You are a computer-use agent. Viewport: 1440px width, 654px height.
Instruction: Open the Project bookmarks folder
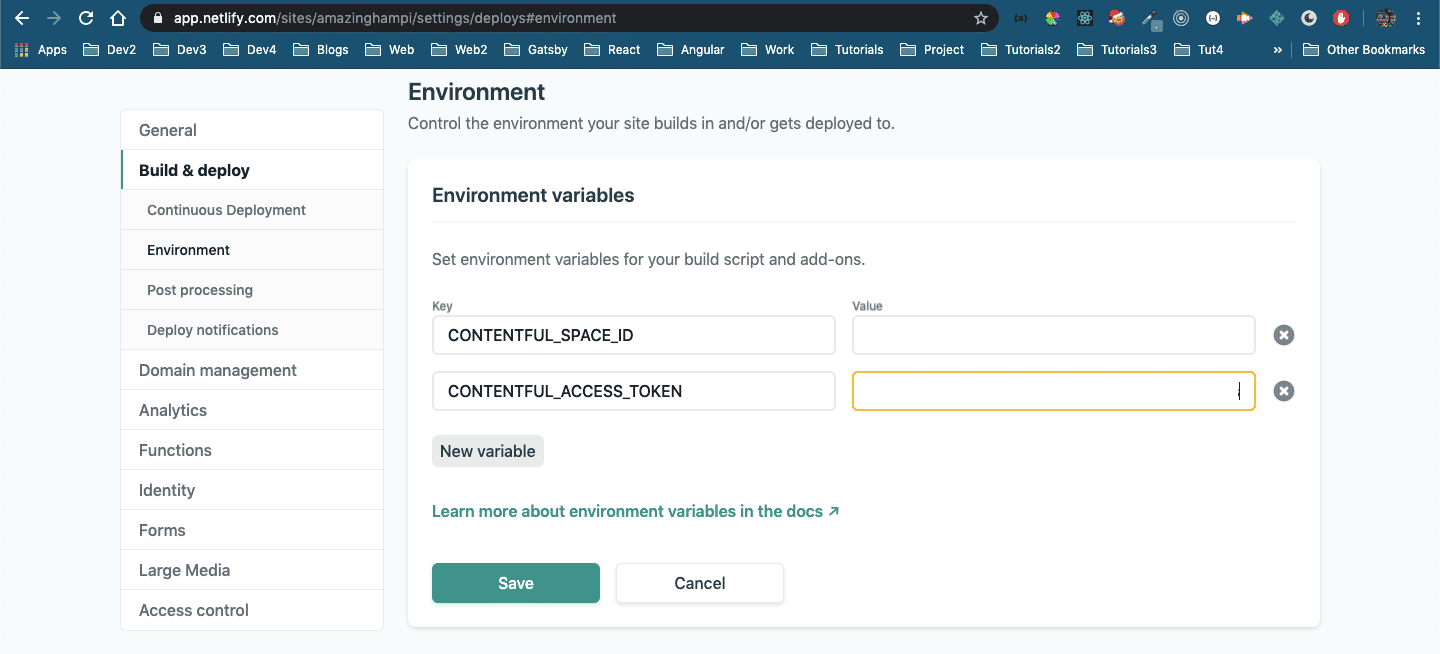point(932,49)
